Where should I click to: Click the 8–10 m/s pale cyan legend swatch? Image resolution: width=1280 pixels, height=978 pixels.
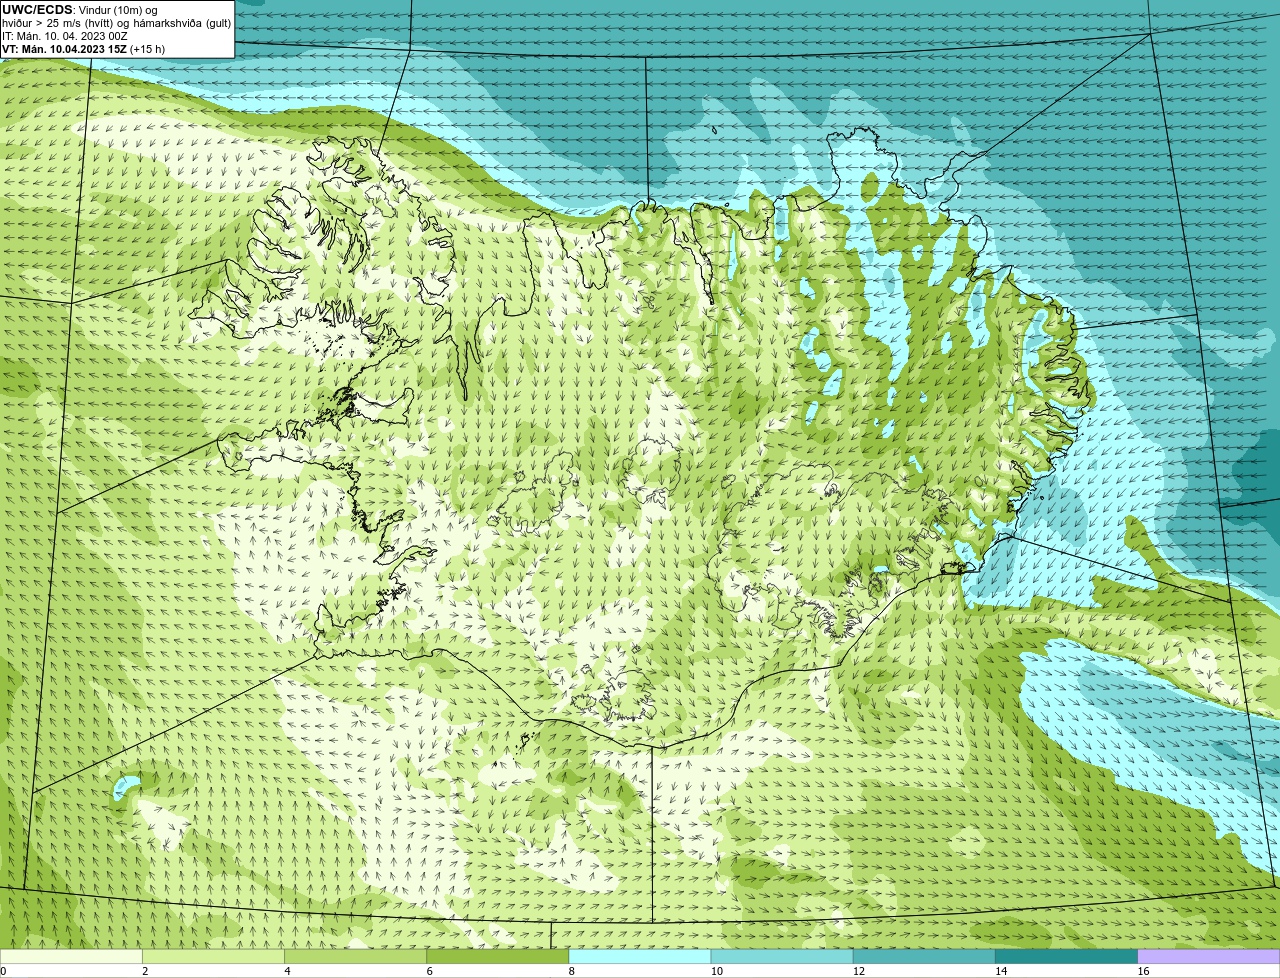(x=639, y=957)
